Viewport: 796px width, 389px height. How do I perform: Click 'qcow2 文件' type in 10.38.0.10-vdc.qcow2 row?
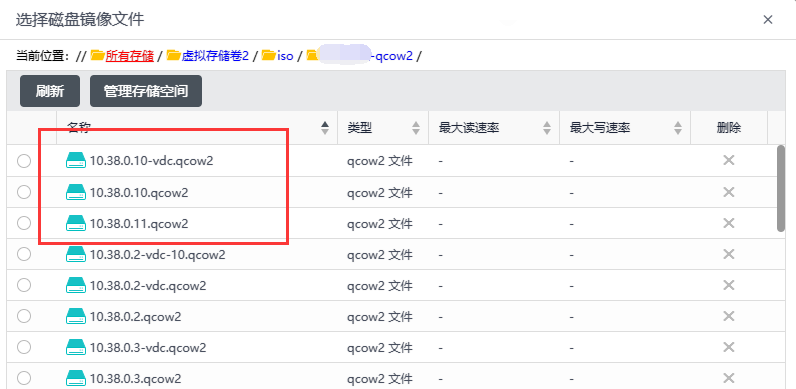[x=380, y=161]
